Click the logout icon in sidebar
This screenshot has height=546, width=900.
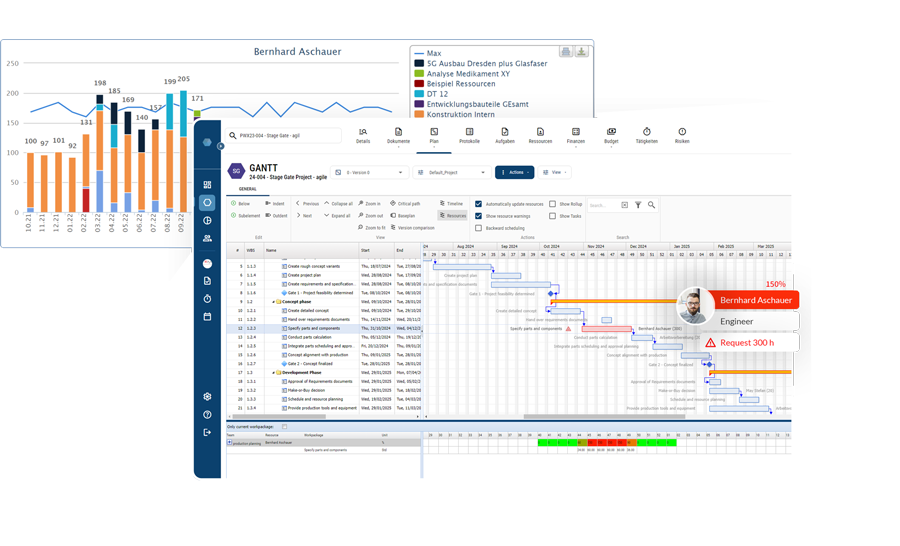pos(207,433)
